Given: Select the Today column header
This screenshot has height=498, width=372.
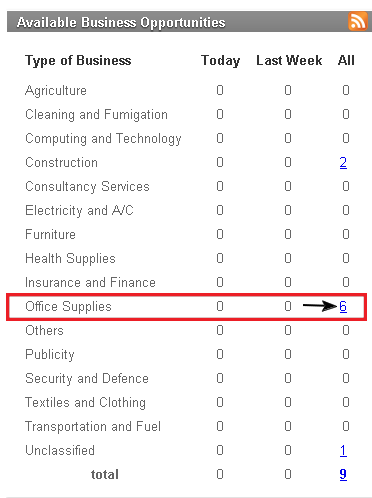Looking at the screenshot, I should point(220,61).
